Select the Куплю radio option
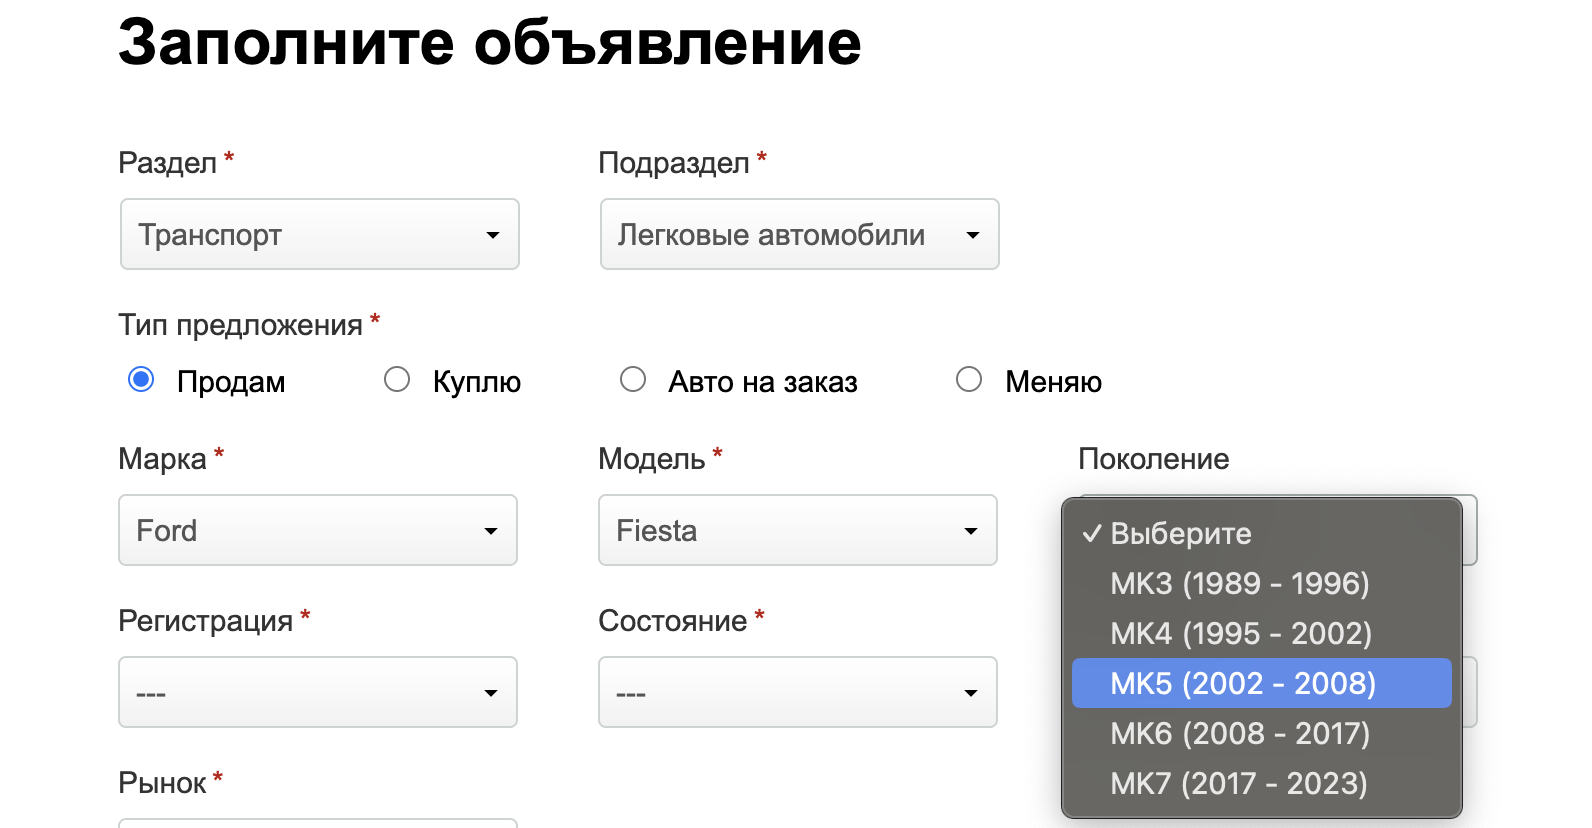 click(x=397, y=380)
